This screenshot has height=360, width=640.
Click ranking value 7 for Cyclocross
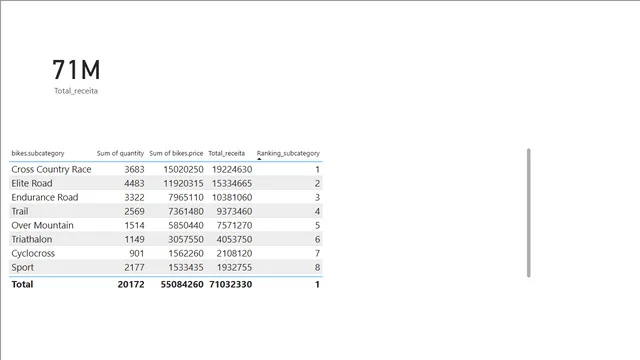click(x=317, y=253)
